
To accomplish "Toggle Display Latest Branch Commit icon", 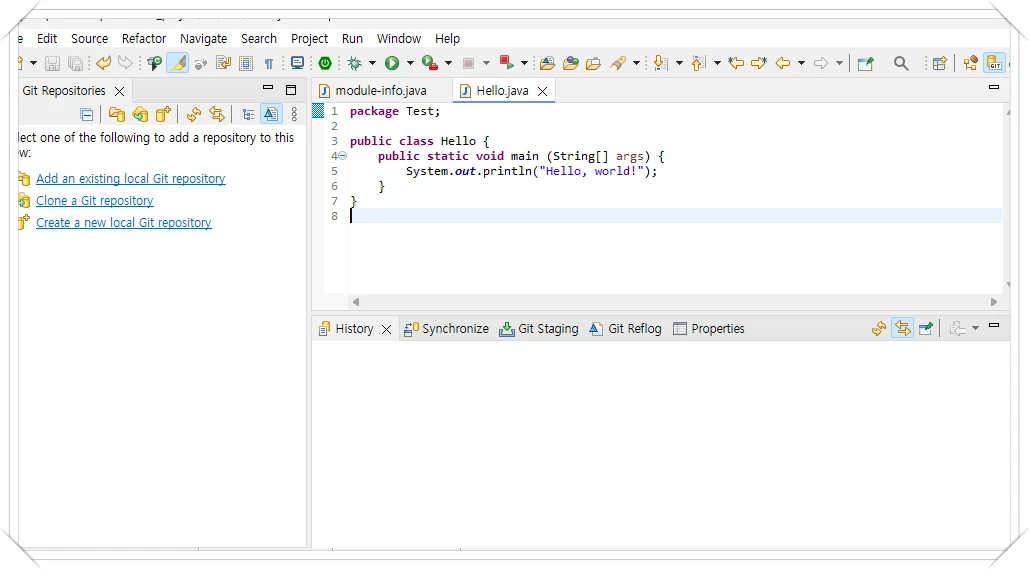I will point(270,115).
